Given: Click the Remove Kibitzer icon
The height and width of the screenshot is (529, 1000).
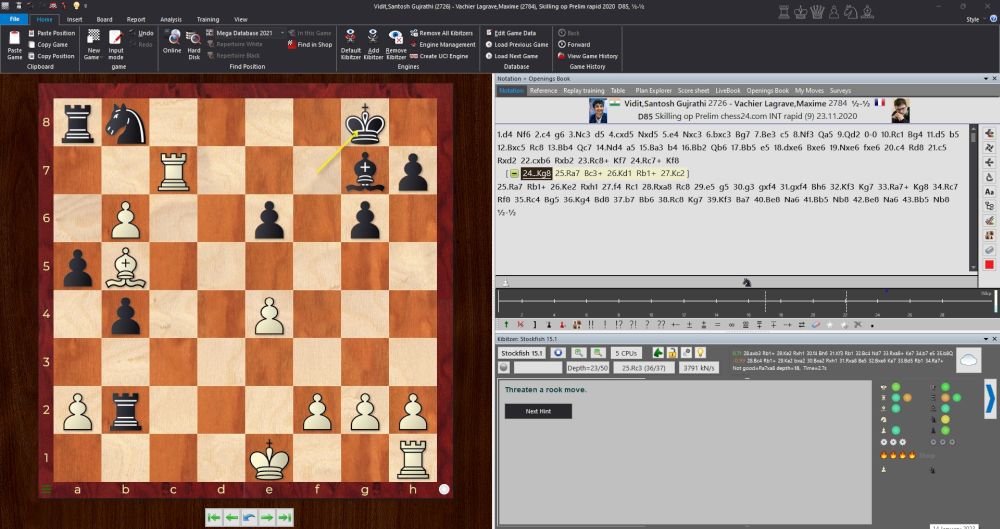Looking at the screenshot, I should [x=396, y=43].
